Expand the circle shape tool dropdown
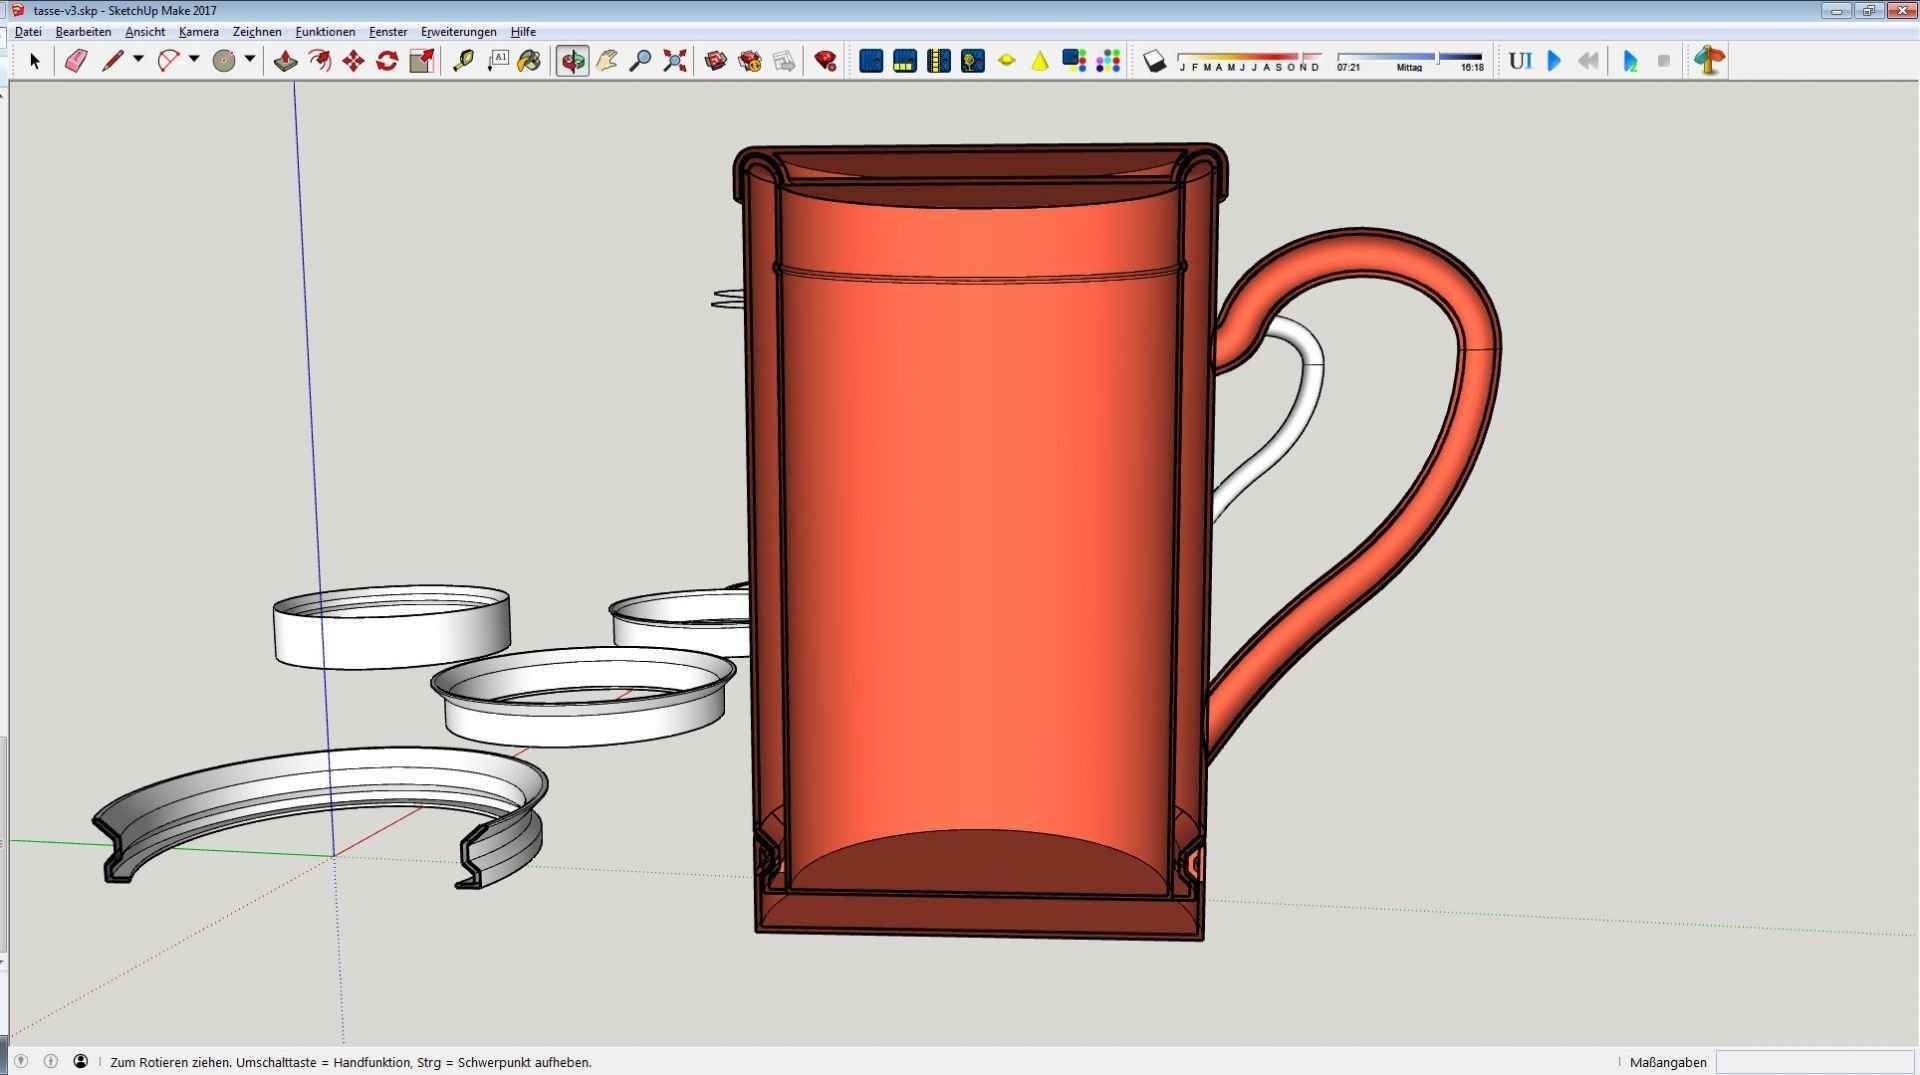Viewport: 1920px width, 1075px height. pyautogui.click(x=250, y=60)
